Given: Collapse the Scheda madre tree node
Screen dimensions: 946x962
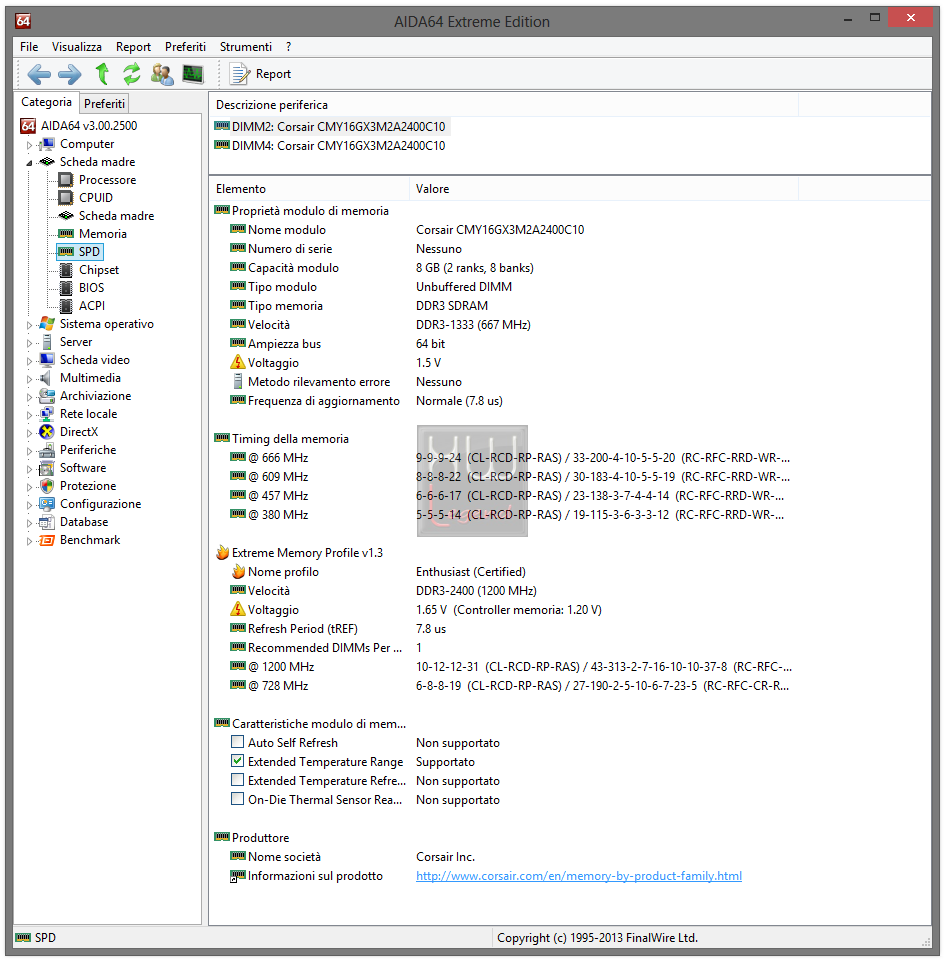Looking at the screenshot, I should (29, 163).
